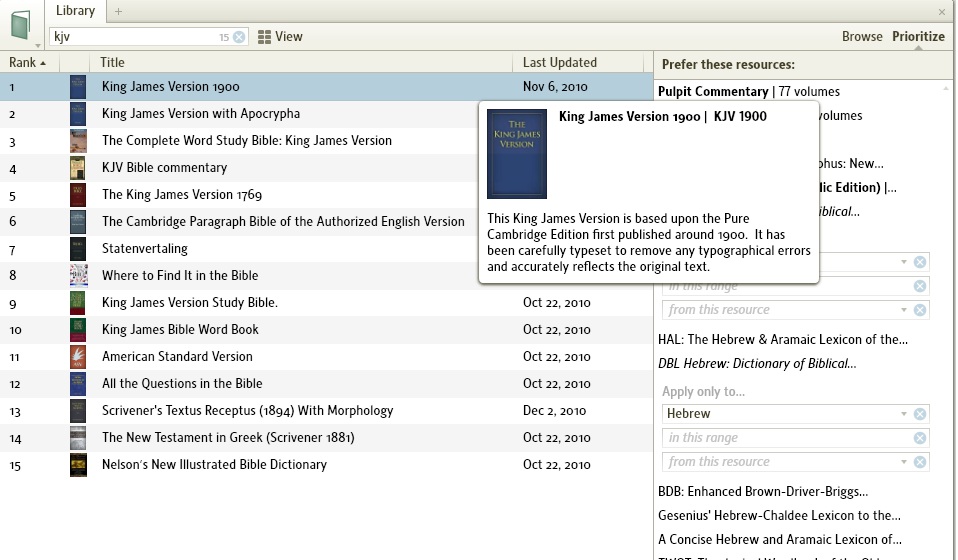Viewport: 958px width, 560px height.
Task: Add a new tab with the plus icon
Action: (119, 11)
